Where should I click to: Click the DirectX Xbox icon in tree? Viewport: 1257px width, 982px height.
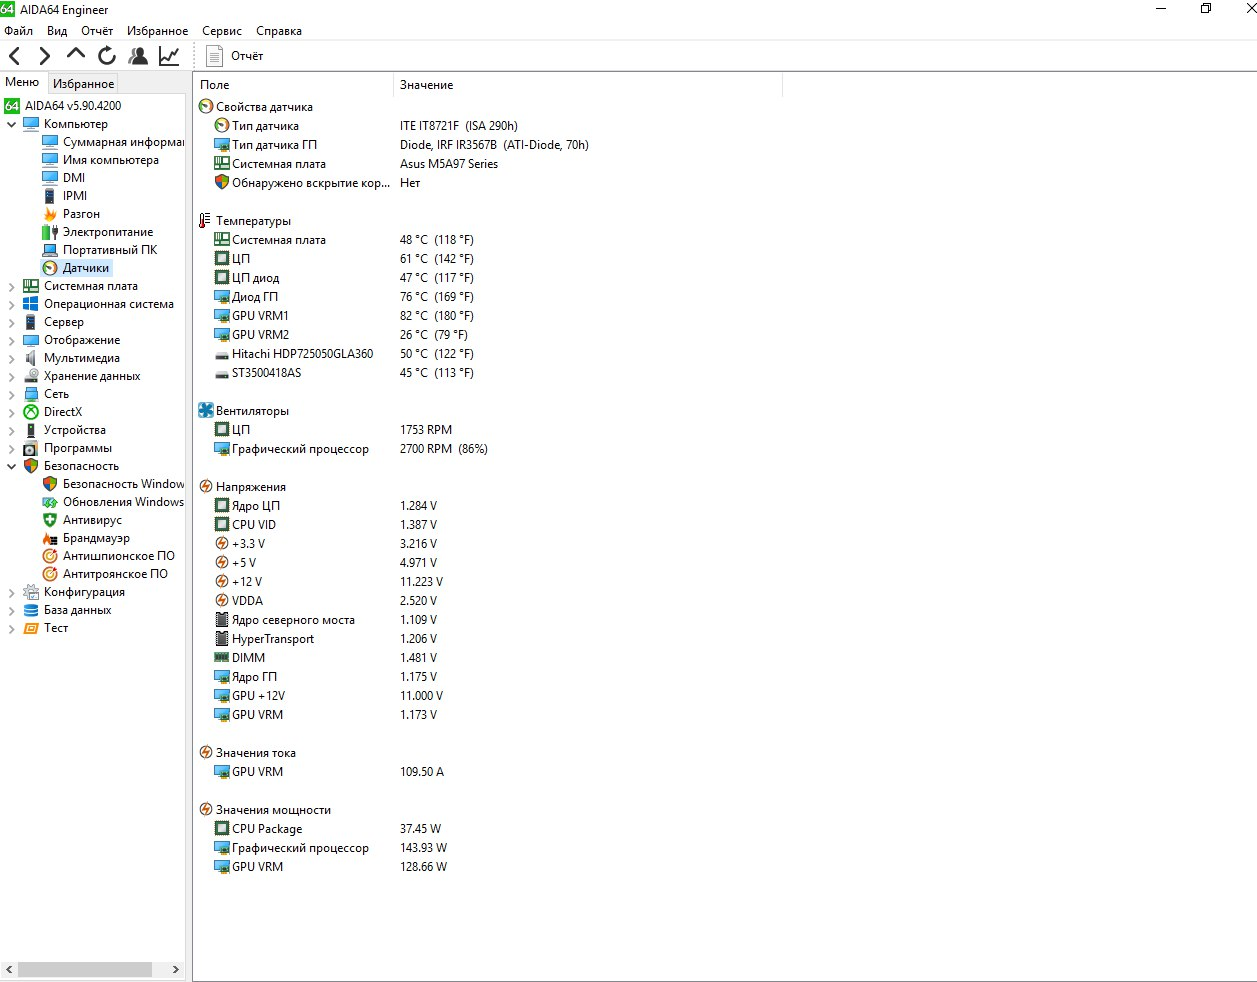point(31,412)
